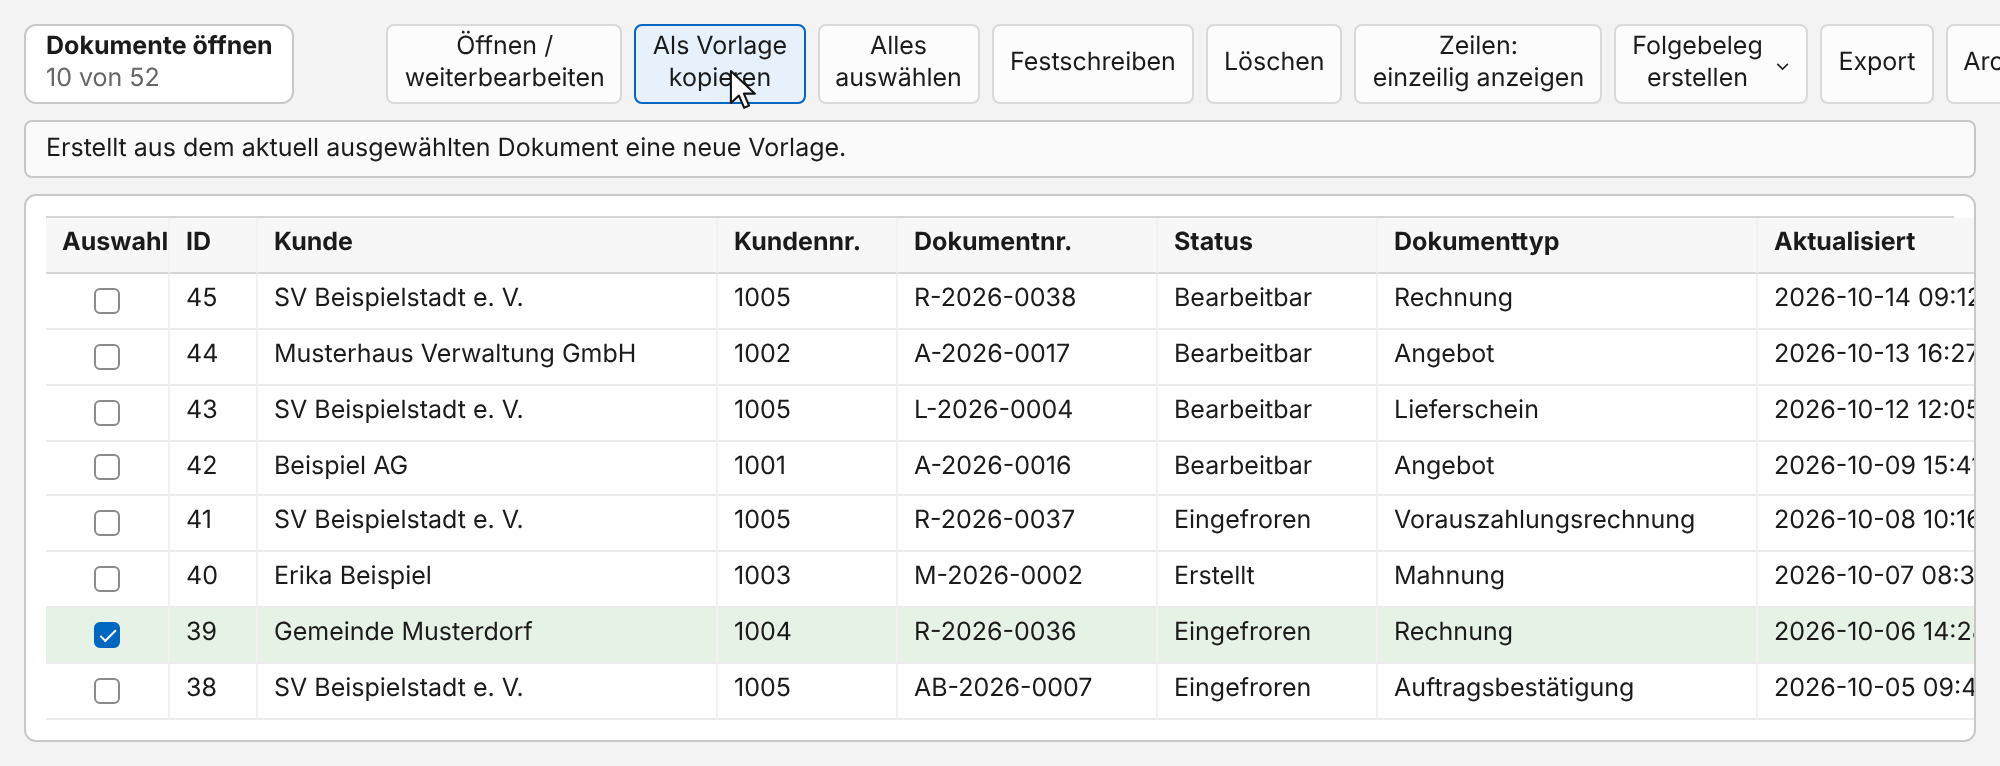Click the Export button
Image resolution: width=2000 pixels, height=766 pixels.
(1876, 63)
